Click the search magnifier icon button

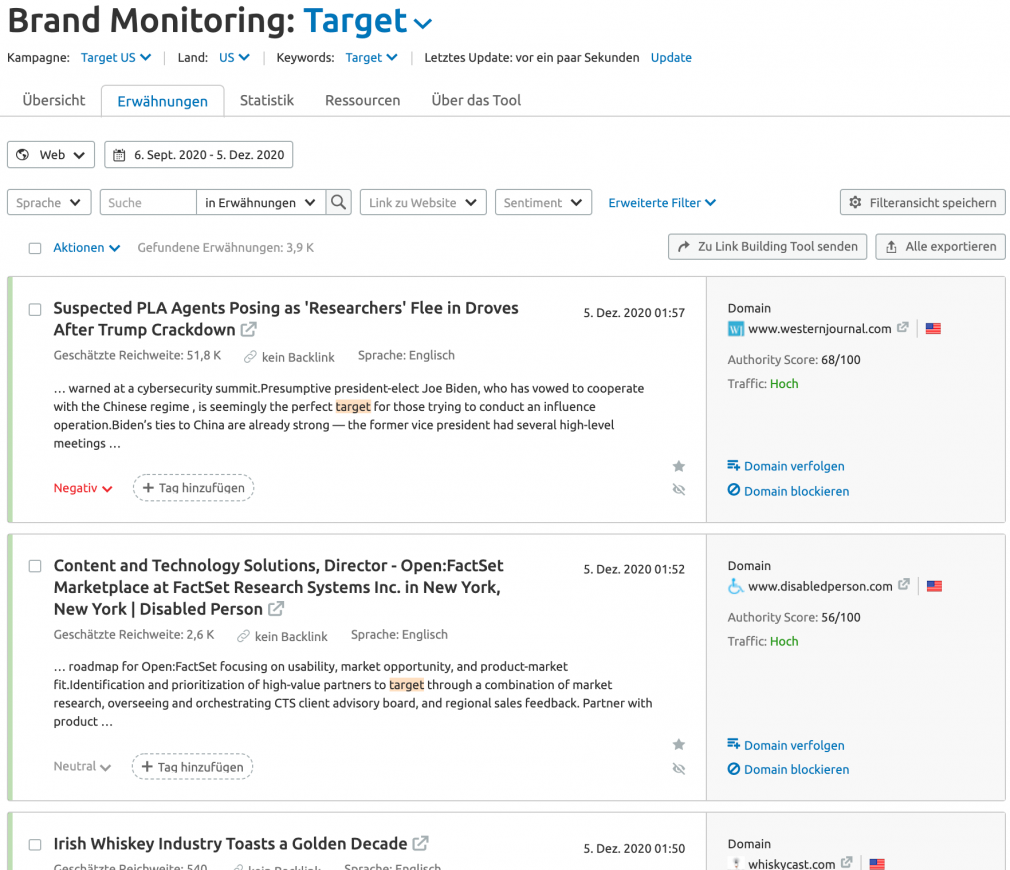pos(338,202)
